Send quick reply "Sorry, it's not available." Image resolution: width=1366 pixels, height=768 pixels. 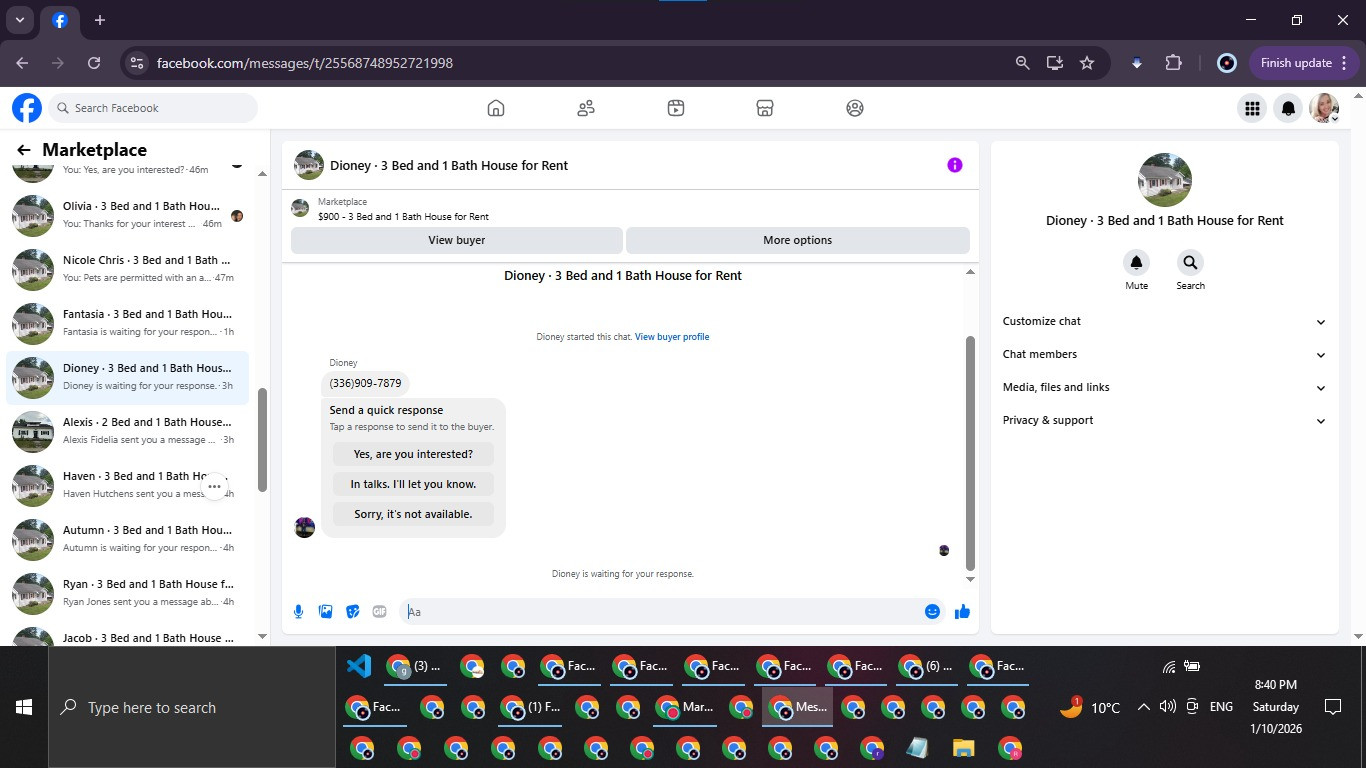pos(413,514)
